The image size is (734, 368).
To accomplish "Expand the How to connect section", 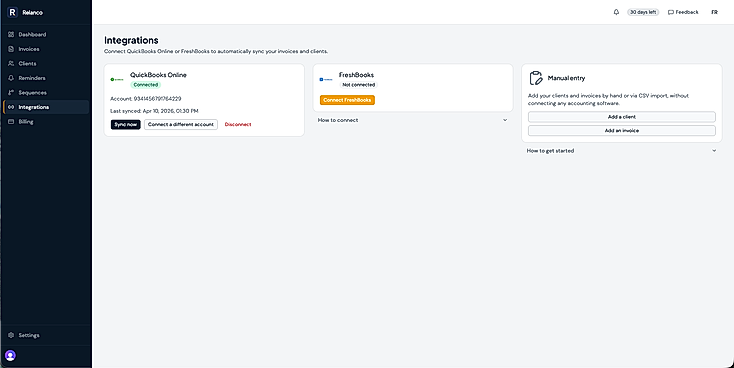I will 412,120.
